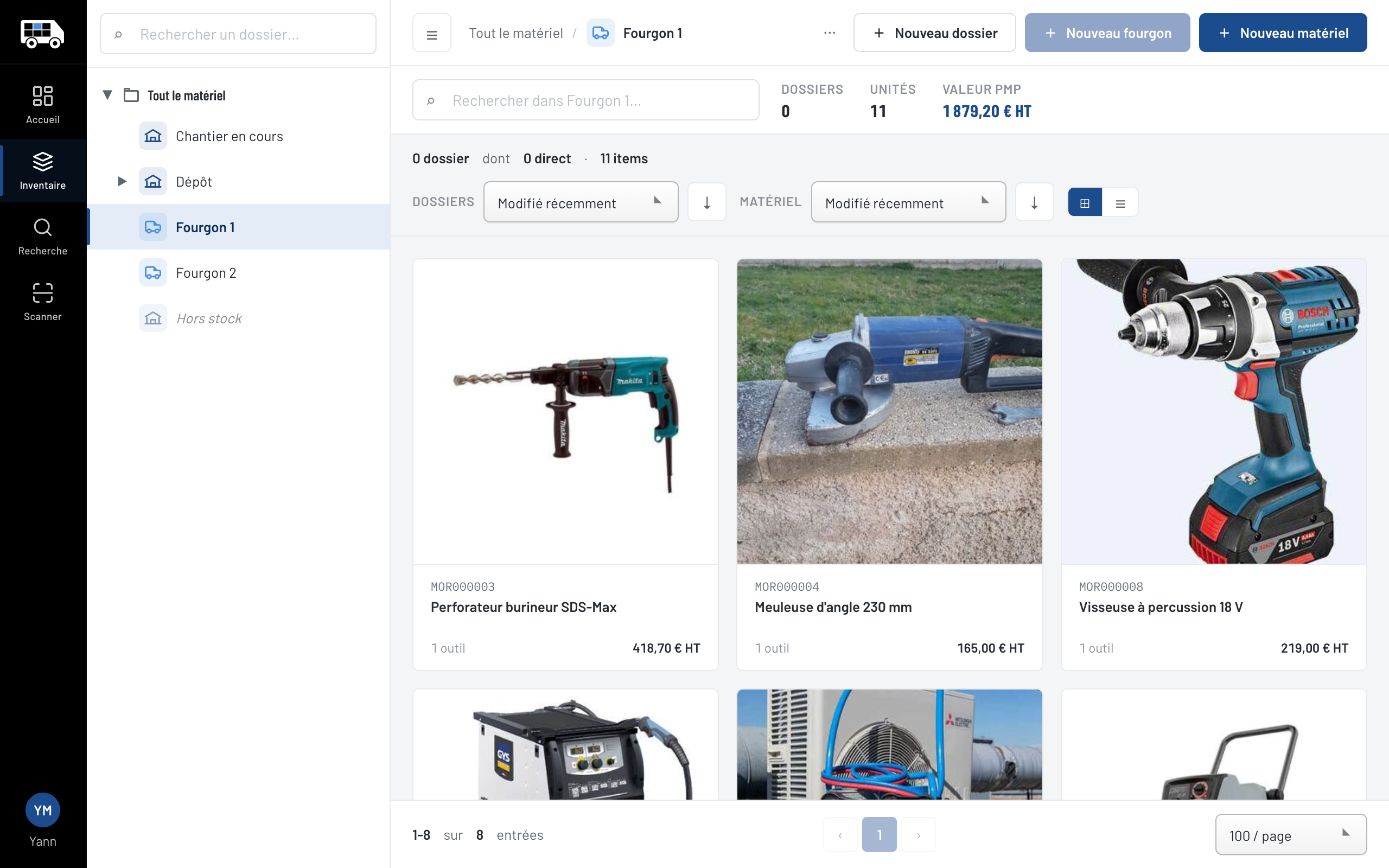Click the Nouveau dossier button

934,33
